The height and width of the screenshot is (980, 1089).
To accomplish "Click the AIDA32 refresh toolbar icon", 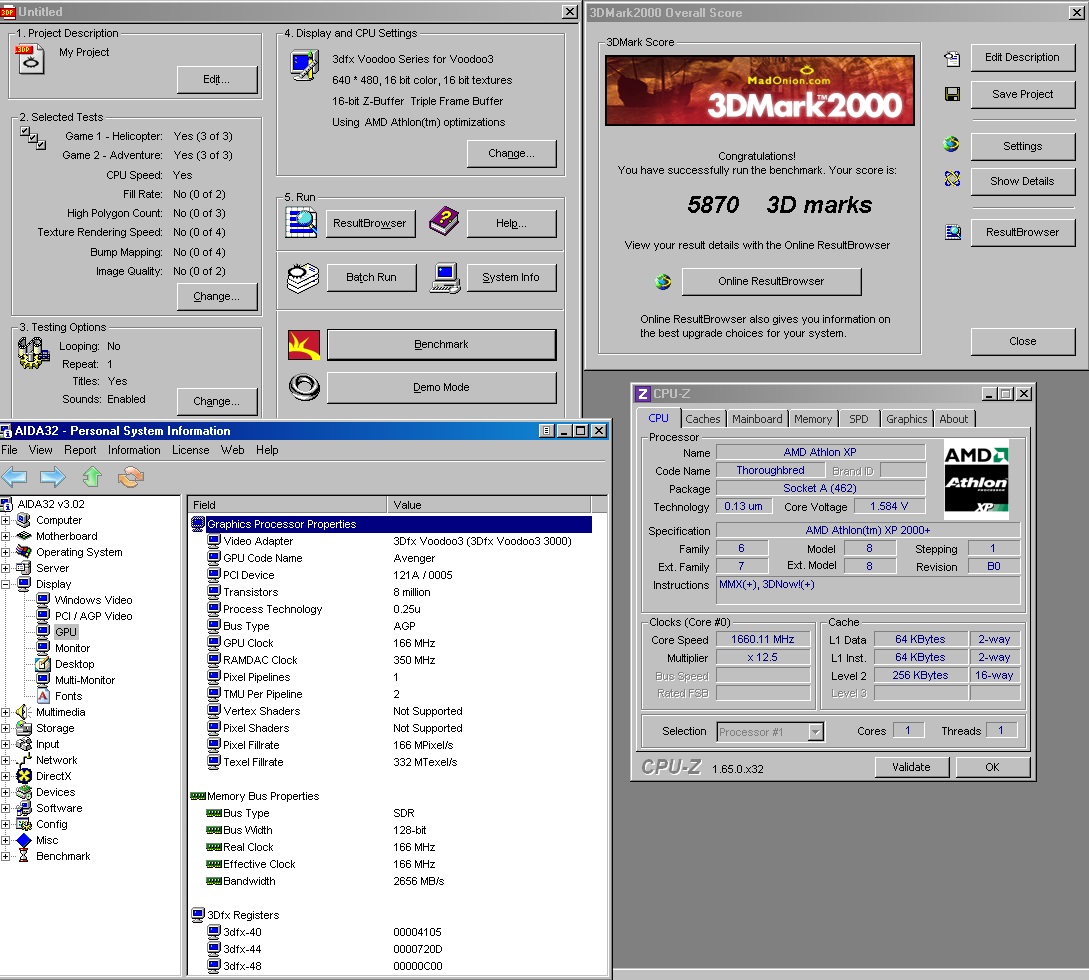I will [x=131, y=476].
